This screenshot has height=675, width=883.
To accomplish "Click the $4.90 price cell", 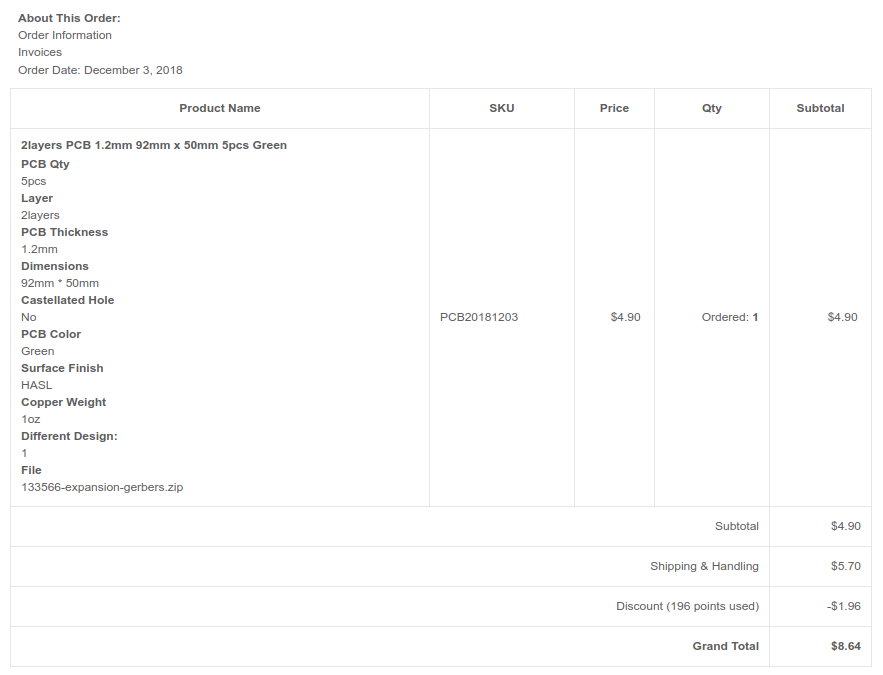I will click(x=626, y=317).
